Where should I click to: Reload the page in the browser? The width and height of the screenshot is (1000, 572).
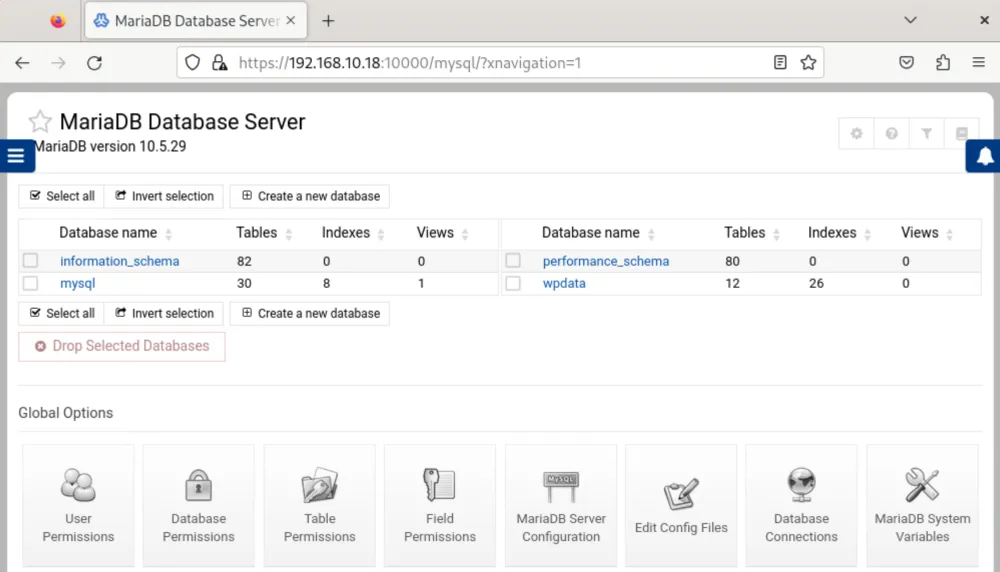click(94, 62)
